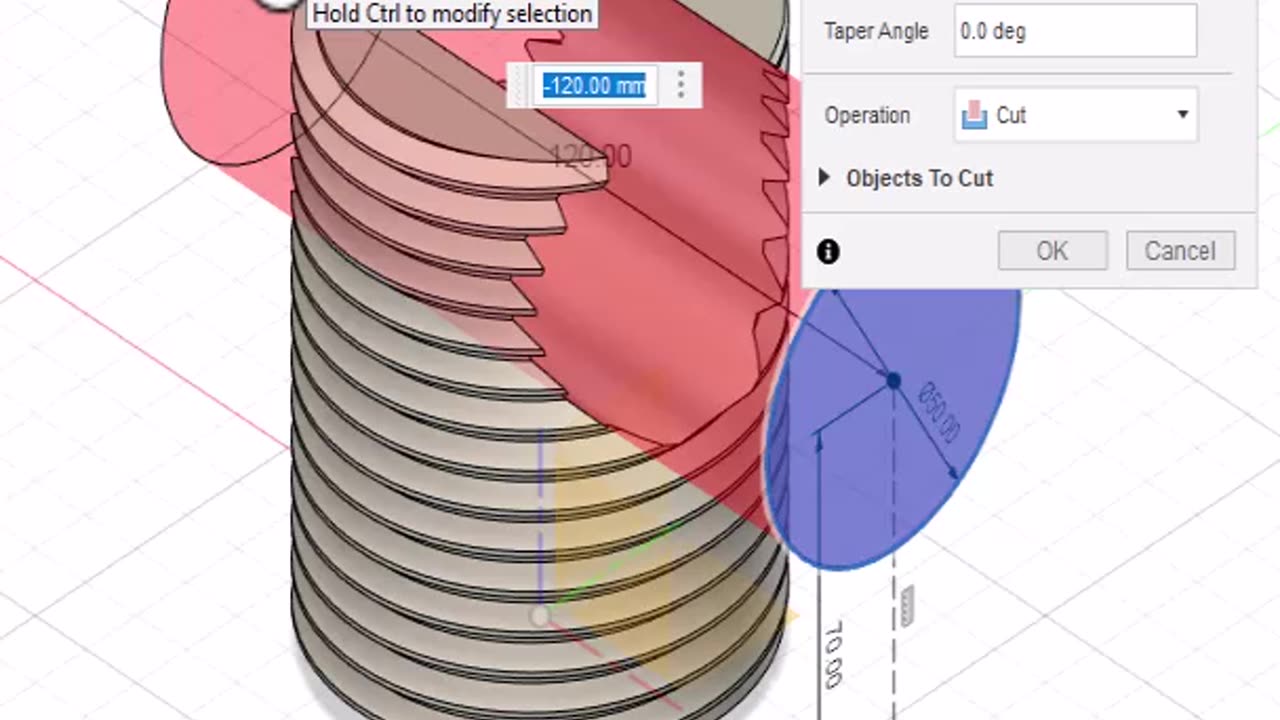The width and height of the screenshot is (1280, 720).
Task: Open the Operation dropdown set to Cut
Action: [1076, 115]
